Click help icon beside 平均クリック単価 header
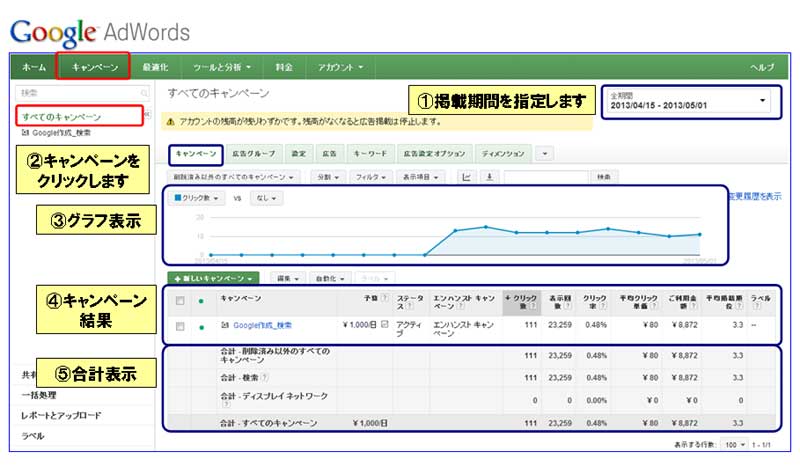 pyautogui.click(x=654, y=306)
